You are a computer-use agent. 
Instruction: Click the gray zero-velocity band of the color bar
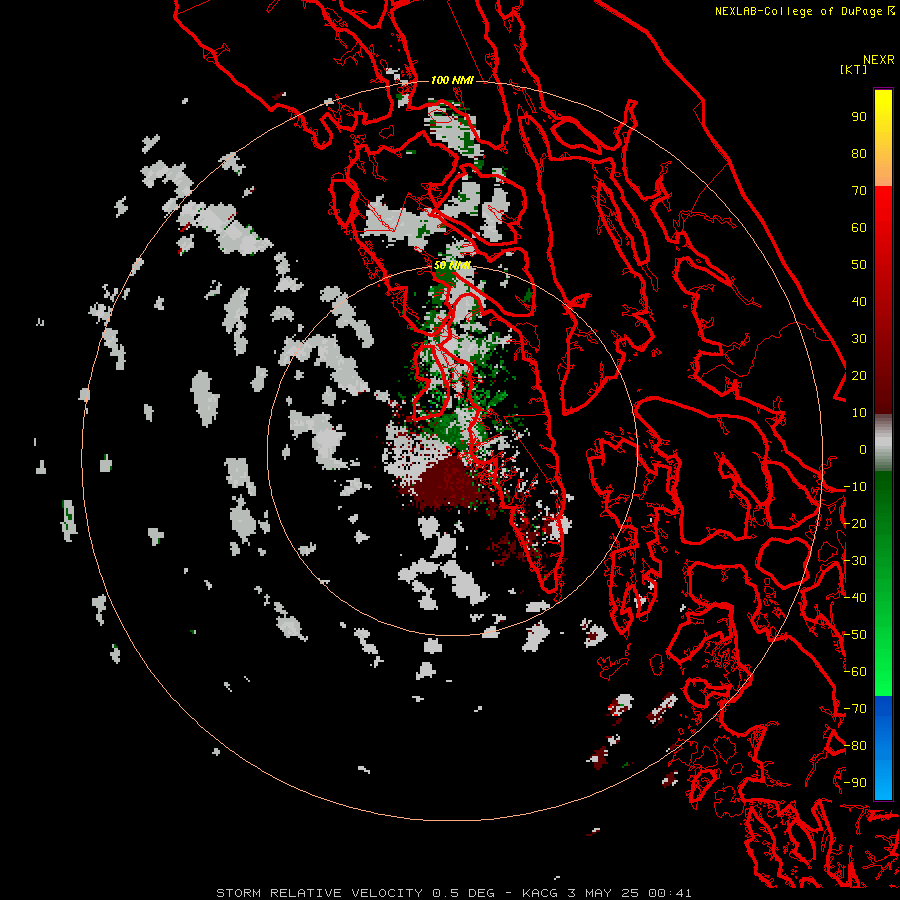tap(883, 443)
